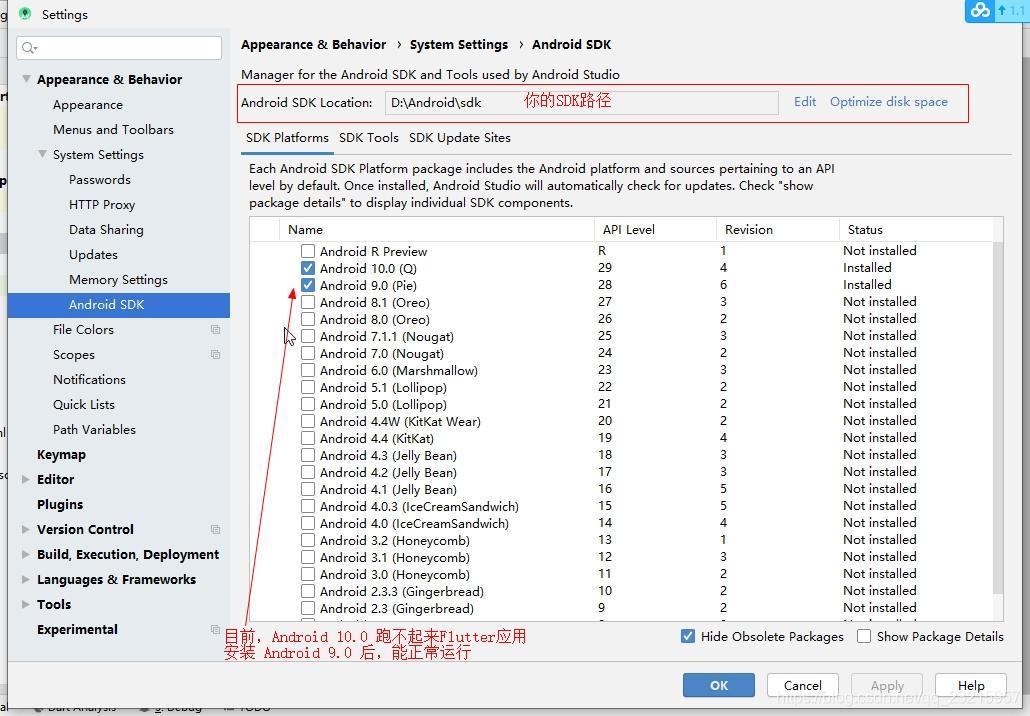Click the 'Android 3.0 (Honeycomb)' row text

click(x=395, y=574)
